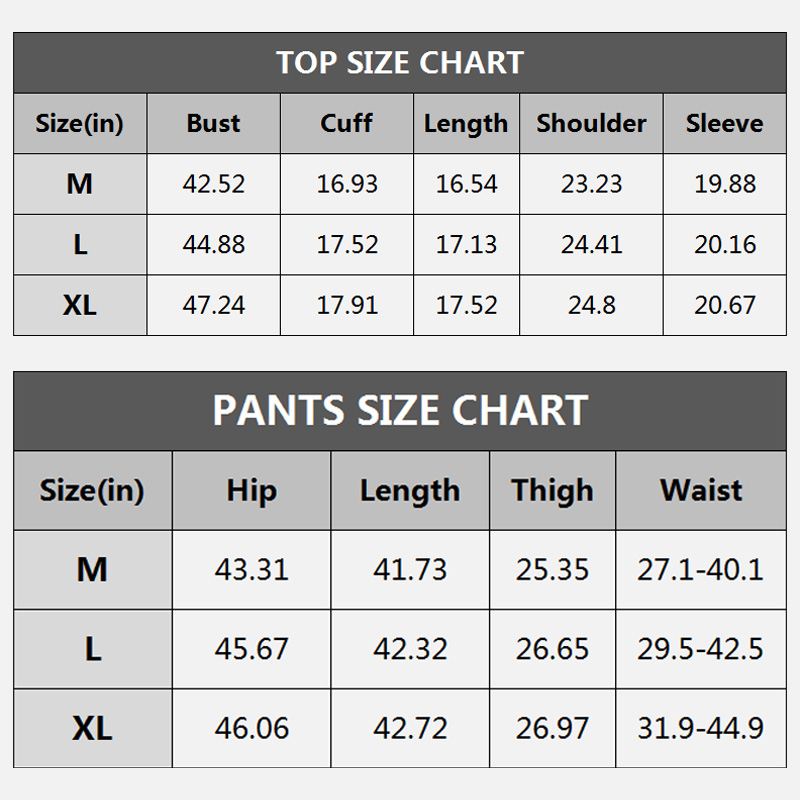Click the waist range 27.1-40.1

[x=700, y=570]
